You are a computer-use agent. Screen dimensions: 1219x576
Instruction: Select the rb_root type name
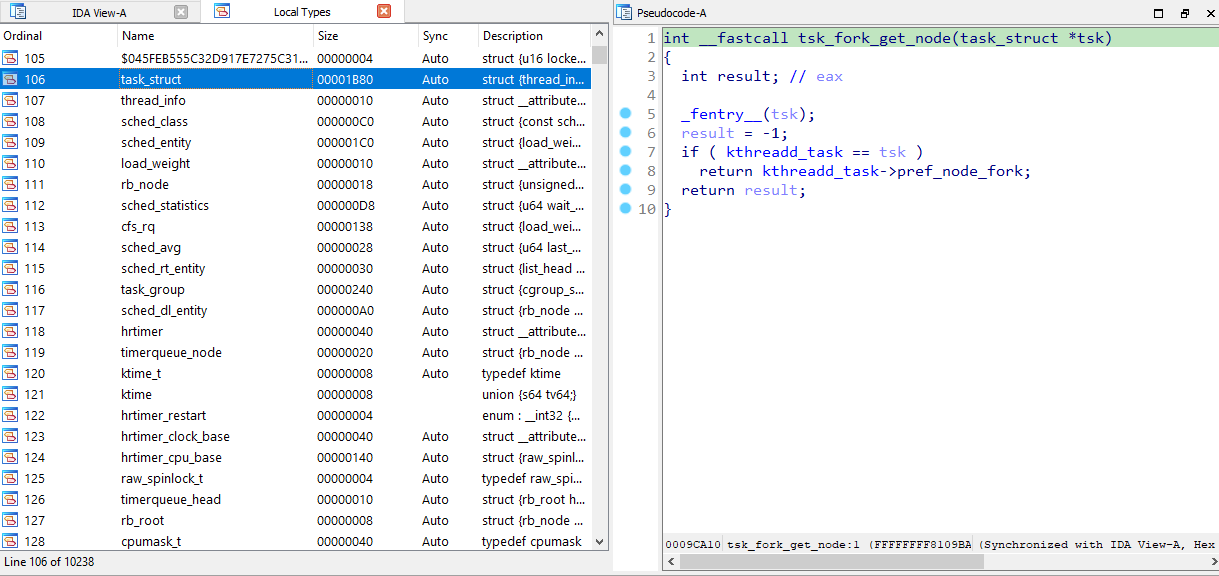pos(143,520)
